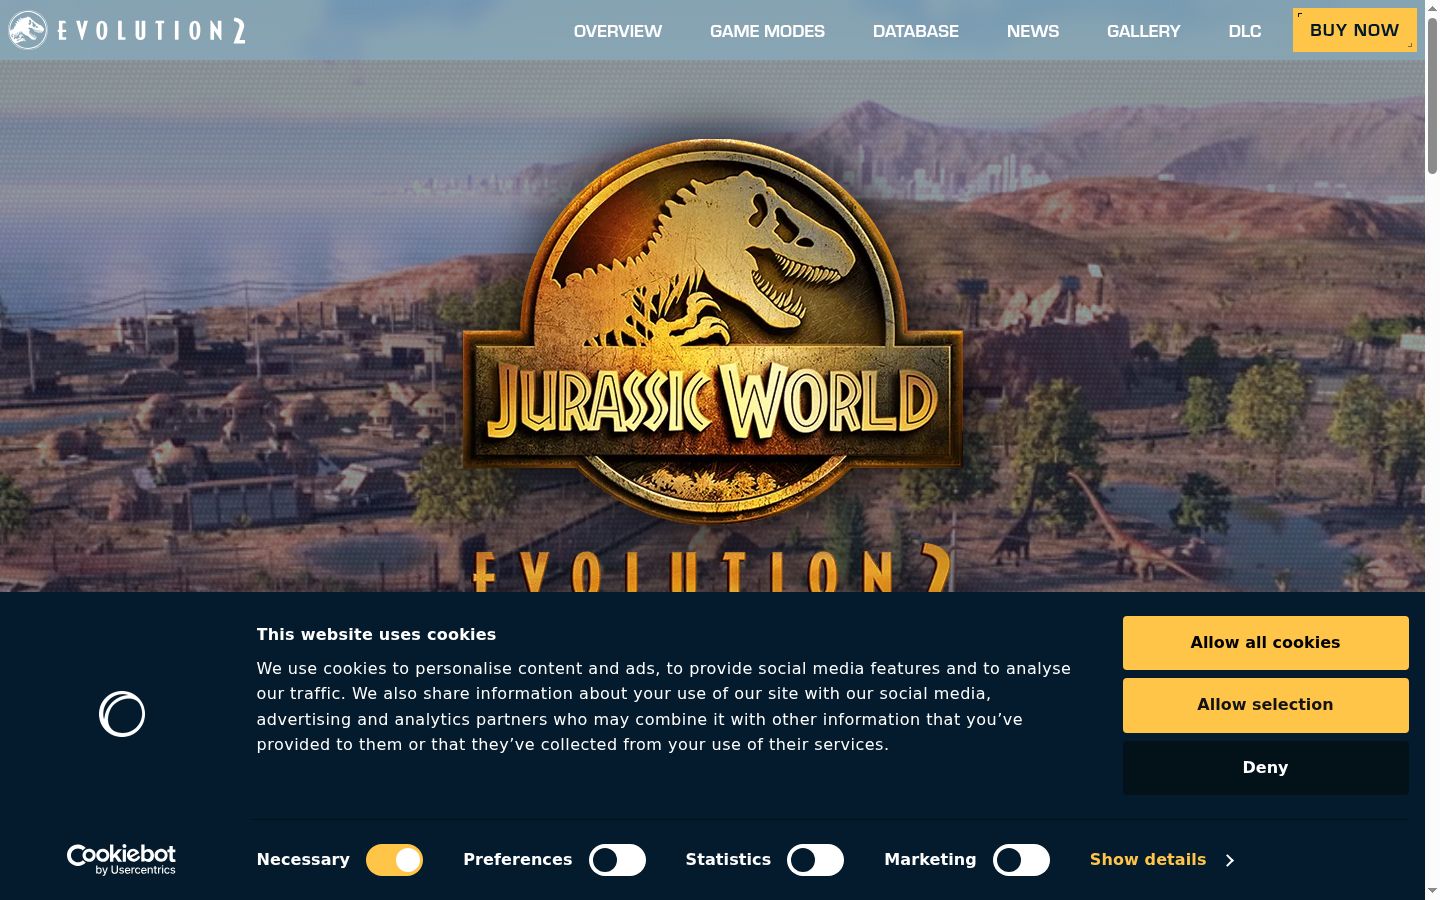Viewport: 1440px width, 900px height.
Task: Accept with Allow all cookies button
Action: coord(1265,643)
